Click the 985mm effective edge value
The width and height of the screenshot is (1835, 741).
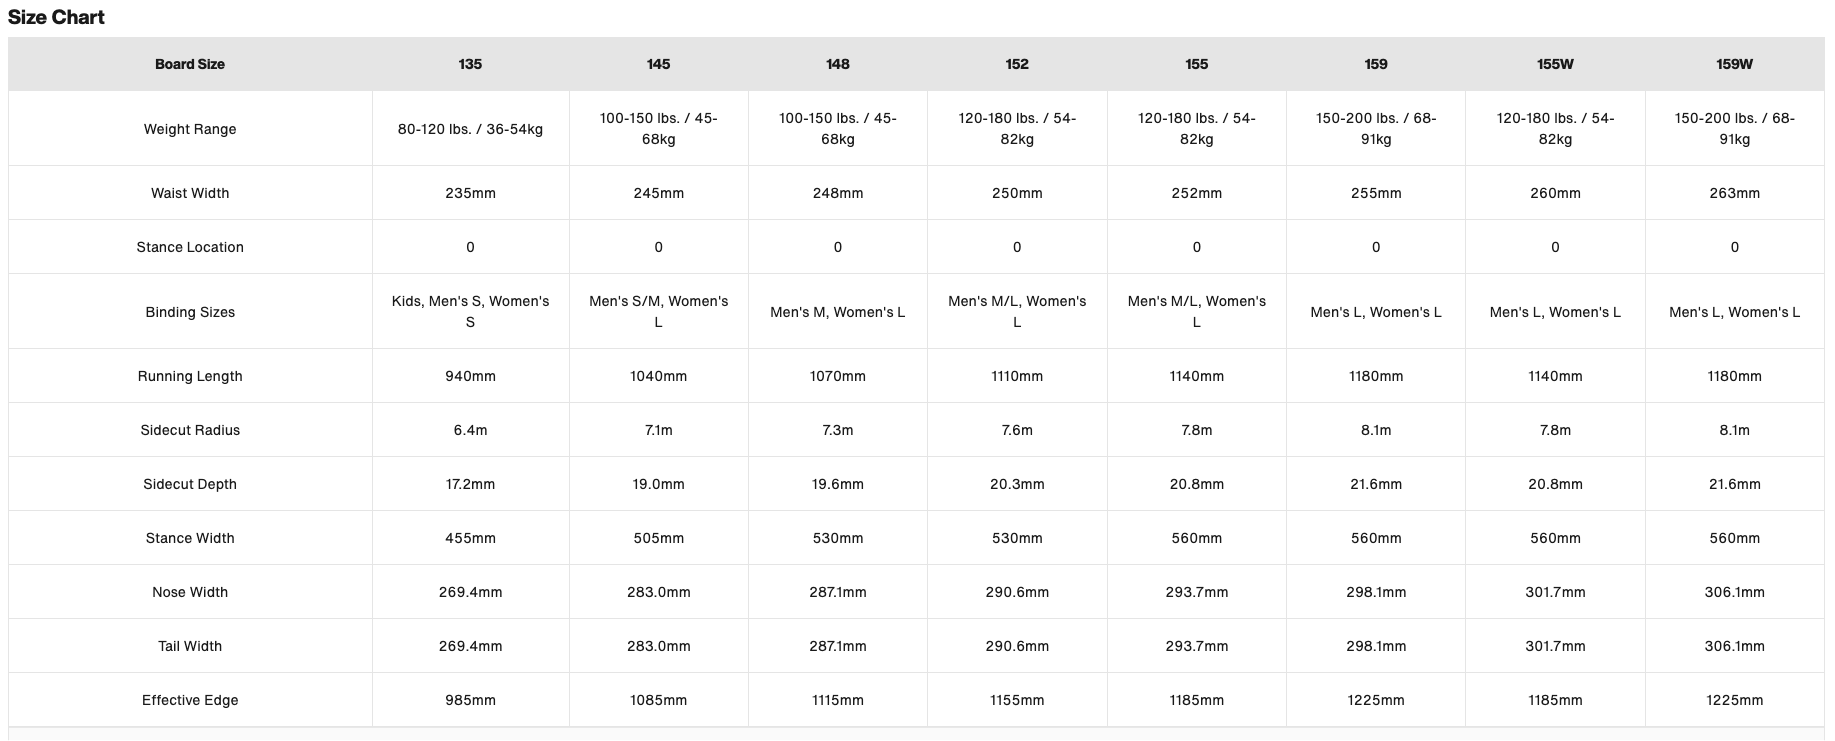pyautogui.click(x=470, y=700)
